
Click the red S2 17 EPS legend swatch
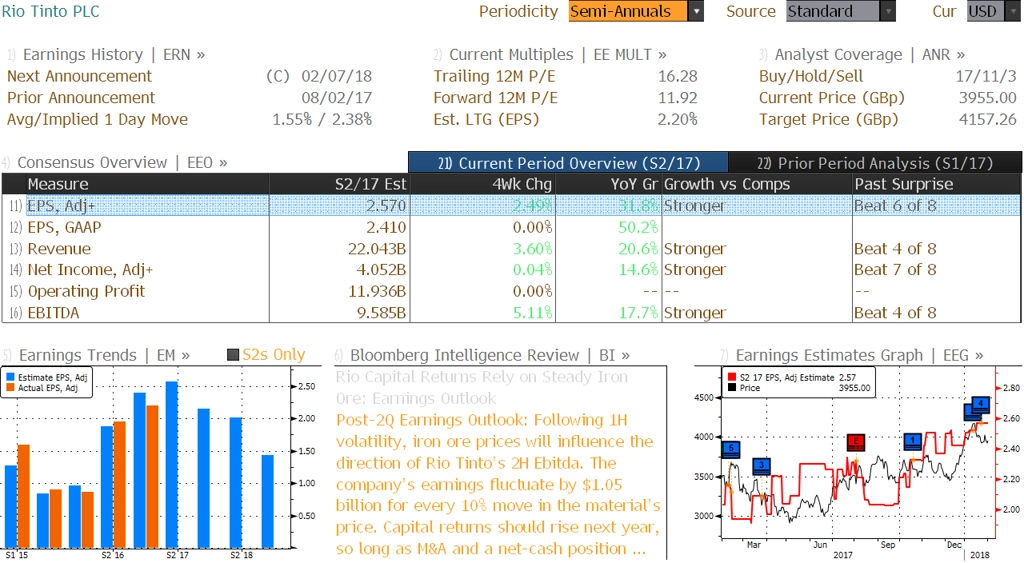pyautogui.click(x=732, y=377)
